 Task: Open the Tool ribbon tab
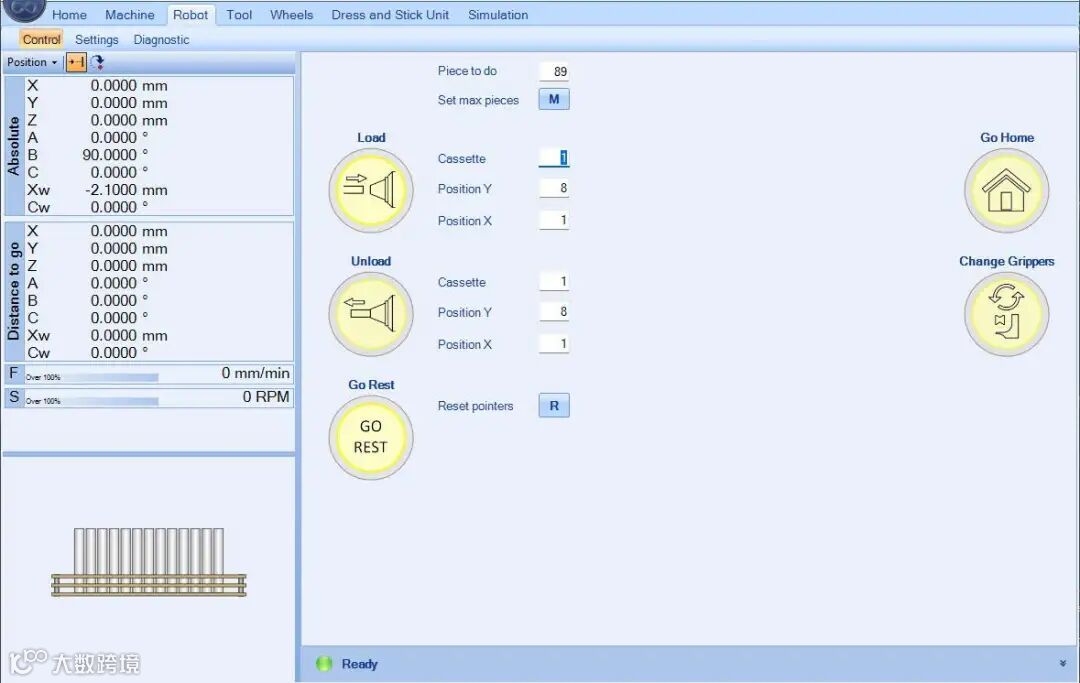pyautogui.click(x=239, y=14)
